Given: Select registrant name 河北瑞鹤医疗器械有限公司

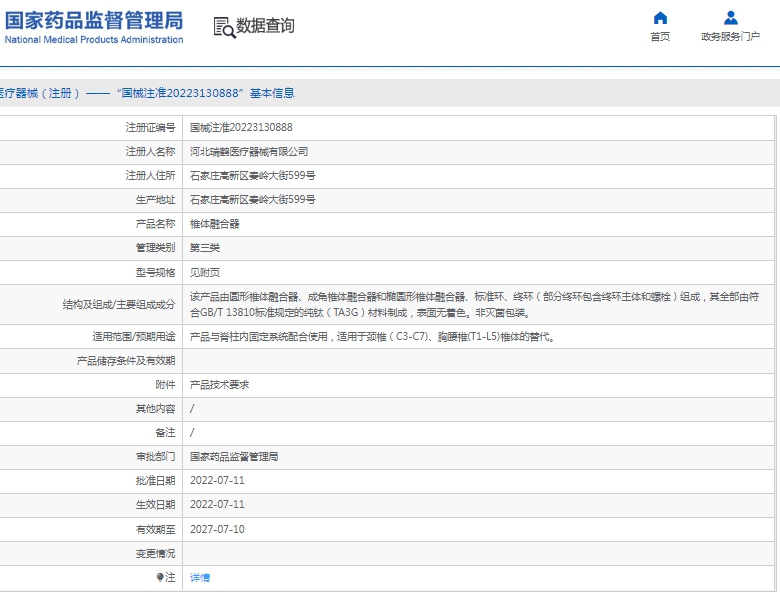Looking at the screenshot, I should point(249,152).
